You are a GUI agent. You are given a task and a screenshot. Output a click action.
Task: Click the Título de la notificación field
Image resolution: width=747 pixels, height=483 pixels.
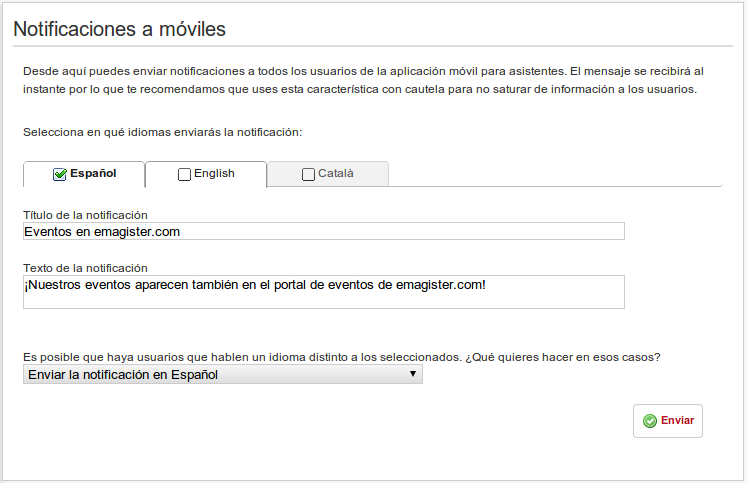324,231
